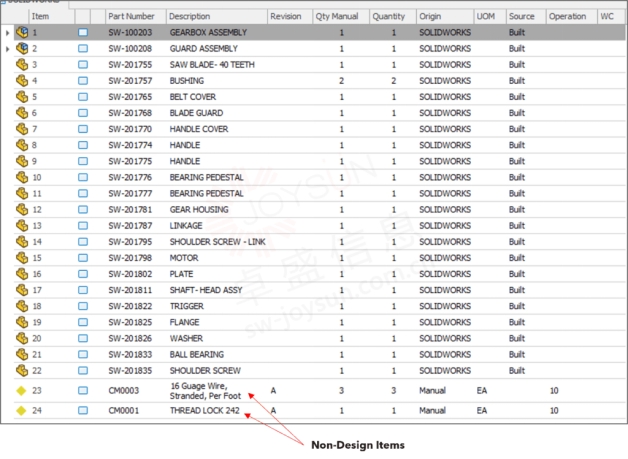
Task: Click the part icon for BALL BEARING row
Action: pos(22,354)
